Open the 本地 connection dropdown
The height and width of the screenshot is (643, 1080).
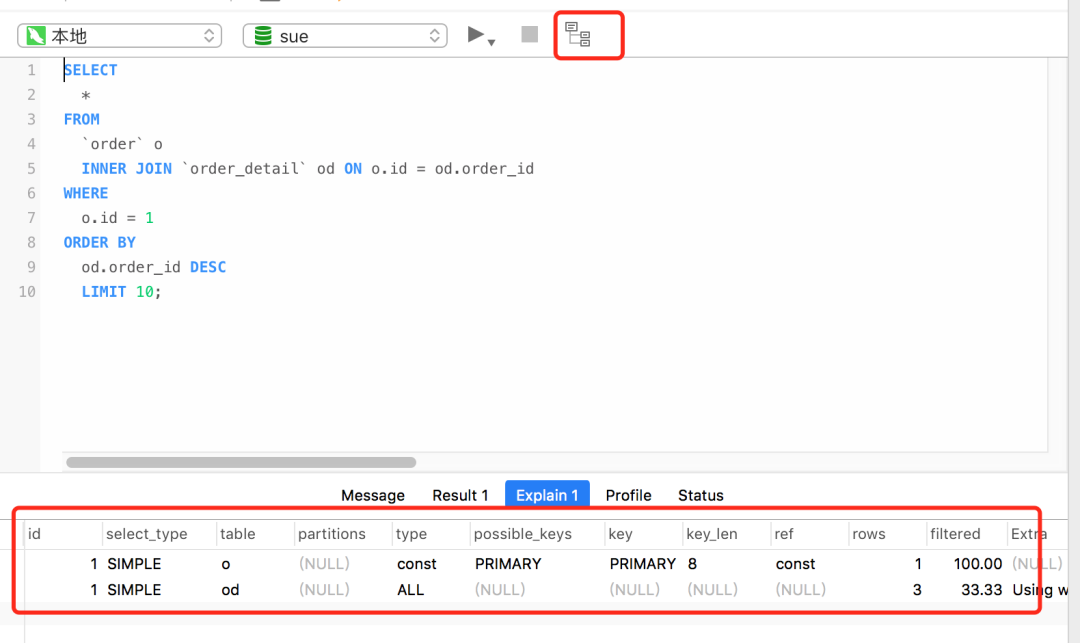click(x=209, y=34)
